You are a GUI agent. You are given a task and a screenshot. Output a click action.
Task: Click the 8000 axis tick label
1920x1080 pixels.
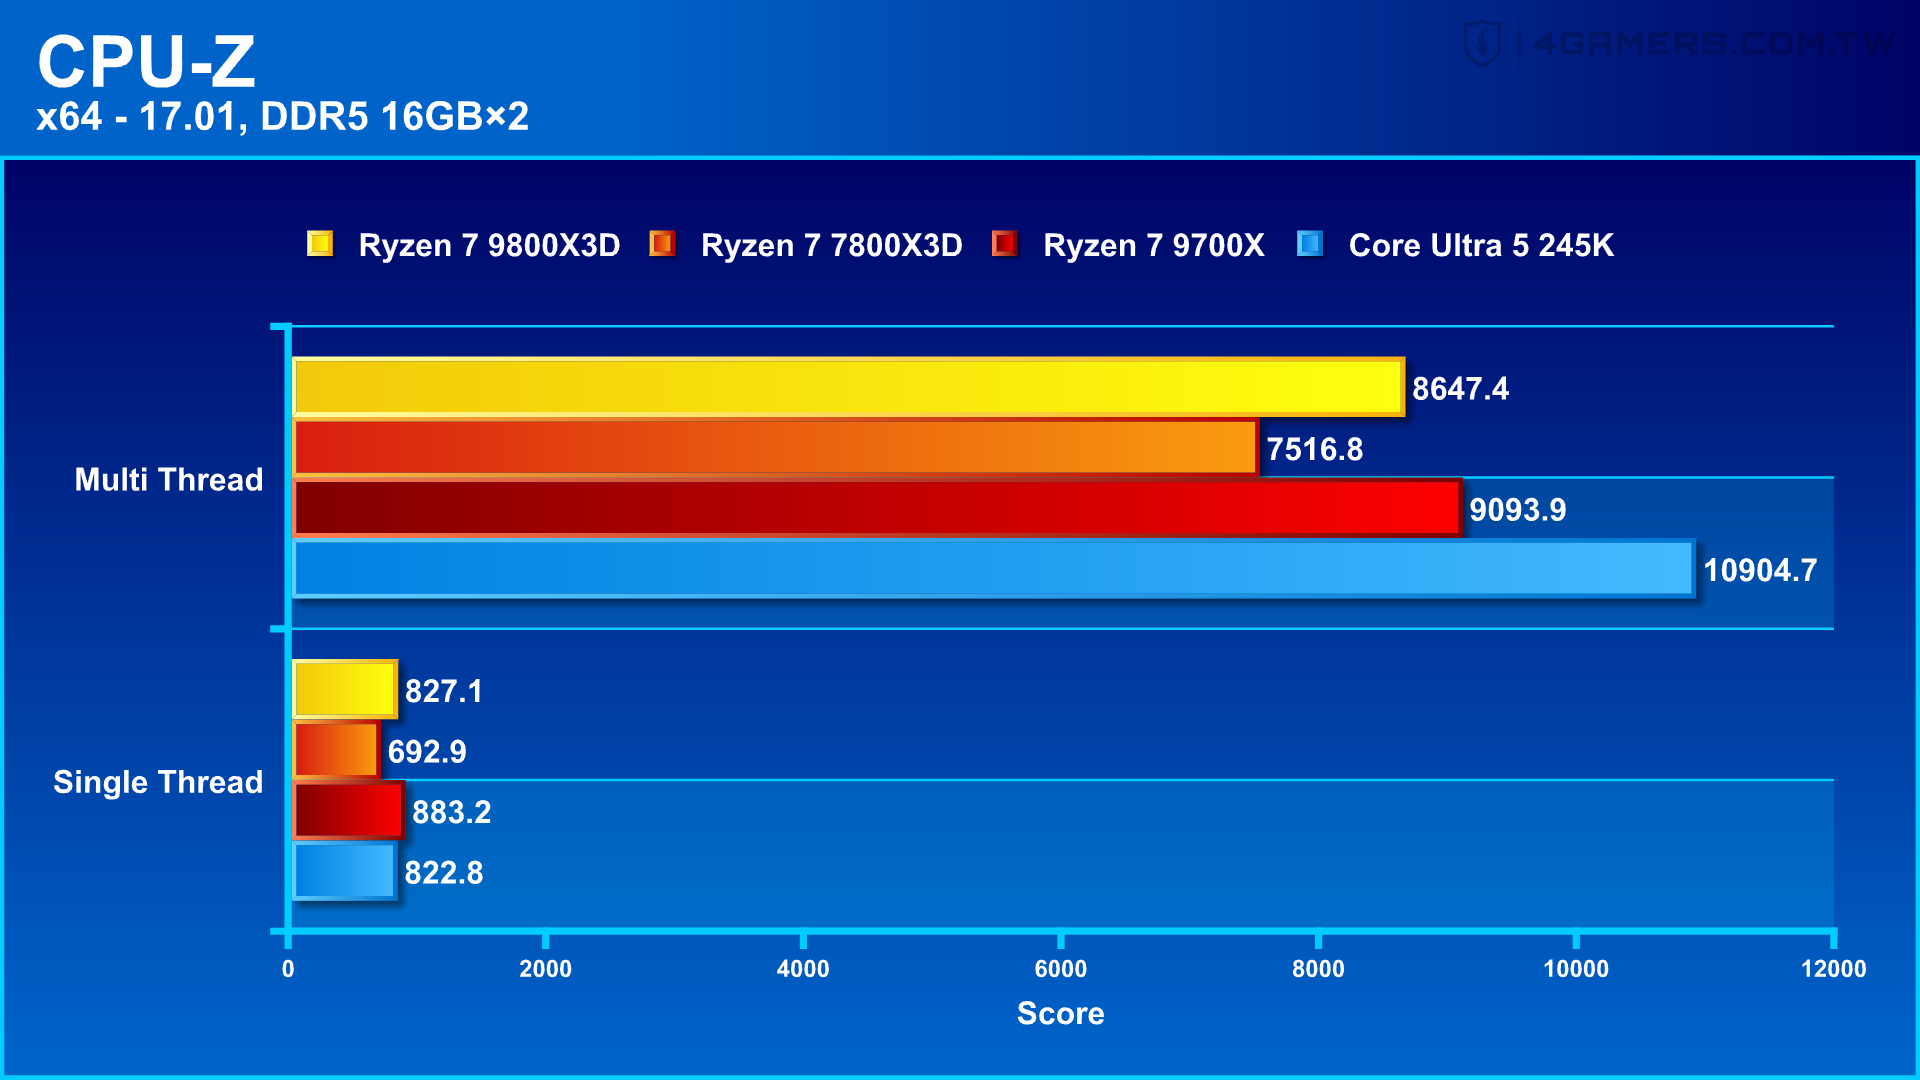tap(1318, 969)
